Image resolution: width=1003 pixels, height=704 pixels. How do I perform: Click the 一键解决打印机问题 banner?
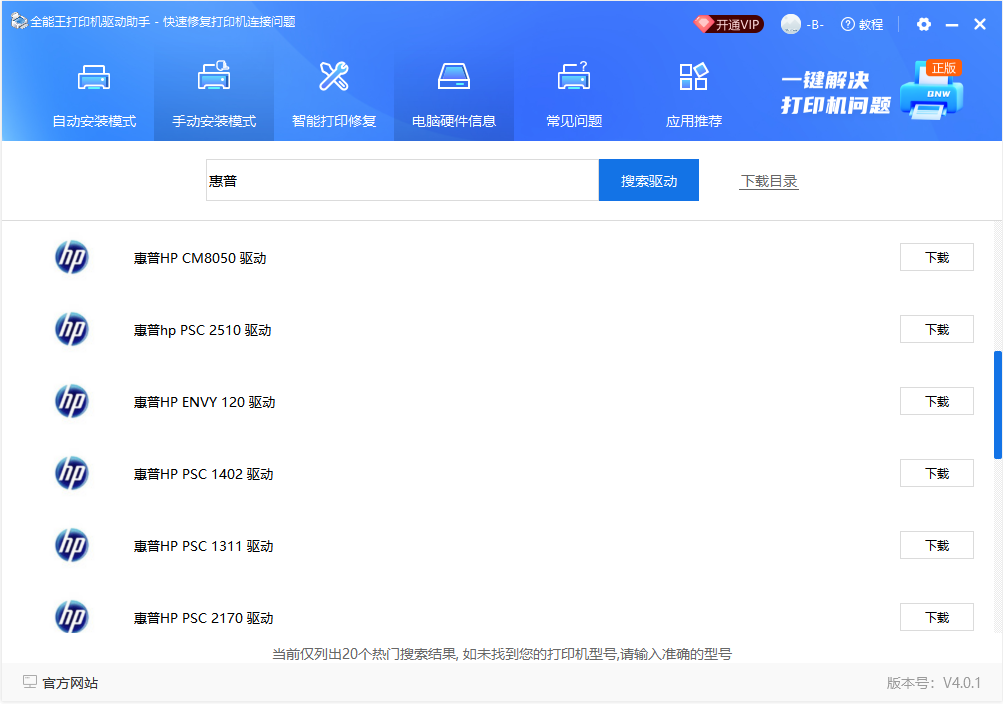point(871,91)
